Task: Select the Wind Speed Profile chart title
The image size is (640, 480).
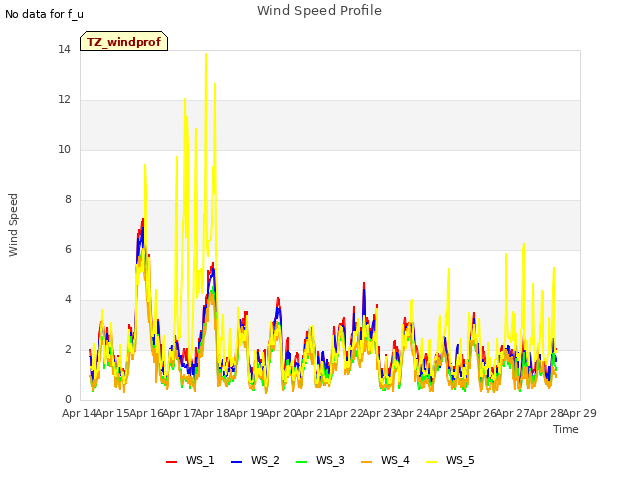Action: pos(319,11)
